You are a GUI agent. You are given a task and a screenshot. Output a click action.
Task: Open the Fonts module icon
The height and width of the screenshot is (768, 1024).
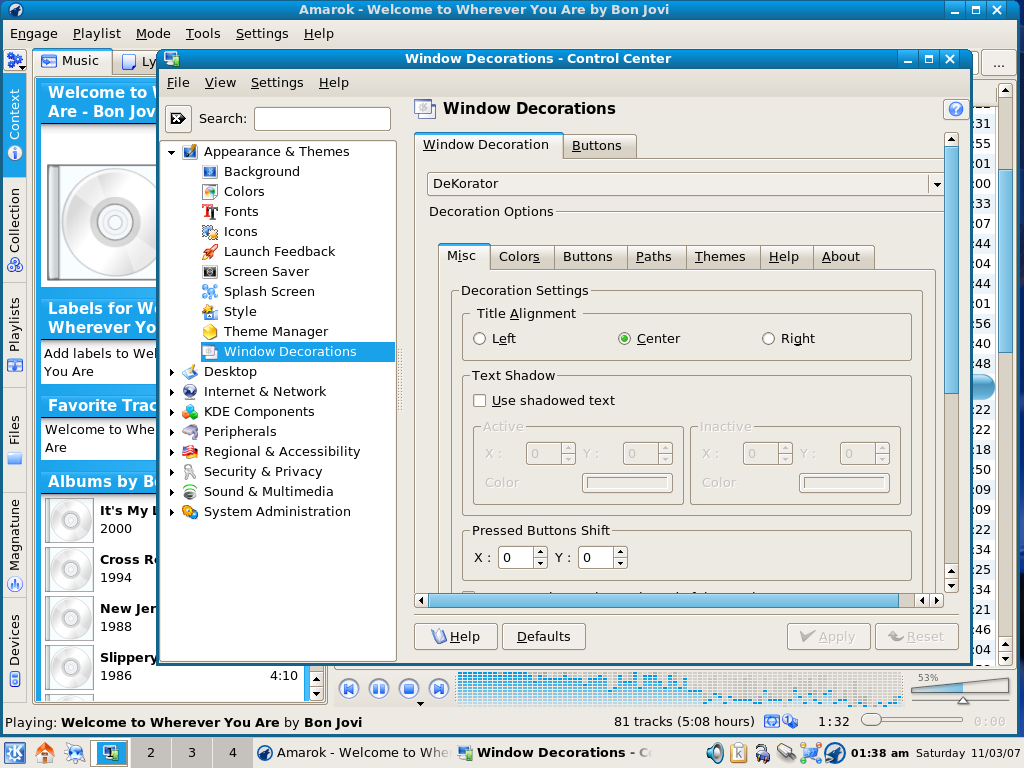[x=210, y=212]
